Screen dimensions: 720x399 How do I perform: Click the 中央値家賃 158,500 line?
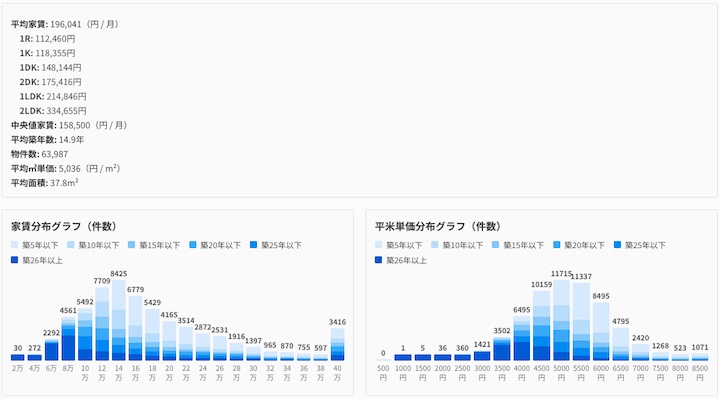tap(69, 125)
